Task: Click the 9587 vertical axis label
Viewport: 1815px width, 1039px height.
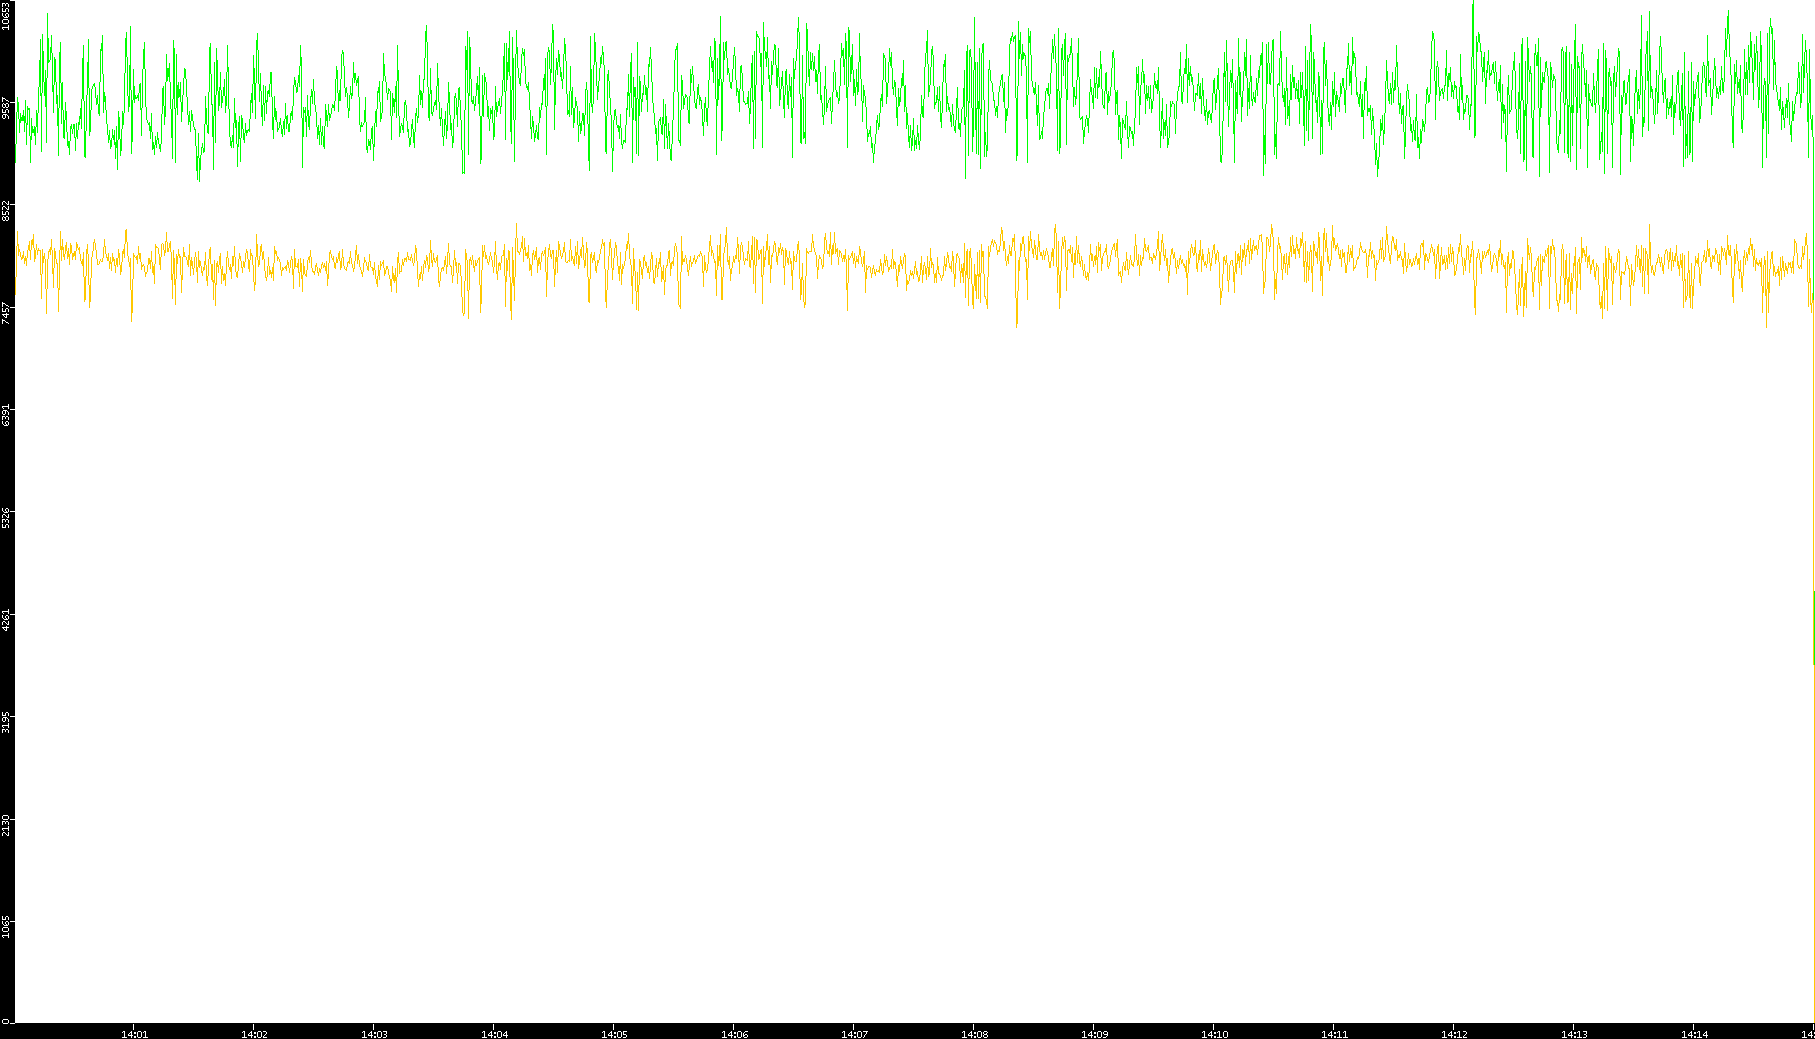Action: coord(6,108)
